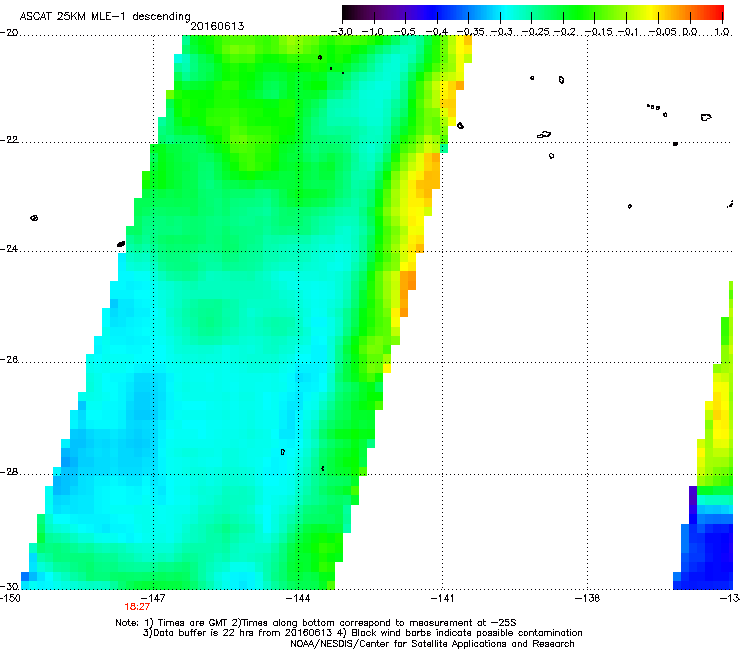The height and width of the screenshot is (650, 740).
Task: Click the cyan section of the color bar
Action: click(x=505, y=13)
